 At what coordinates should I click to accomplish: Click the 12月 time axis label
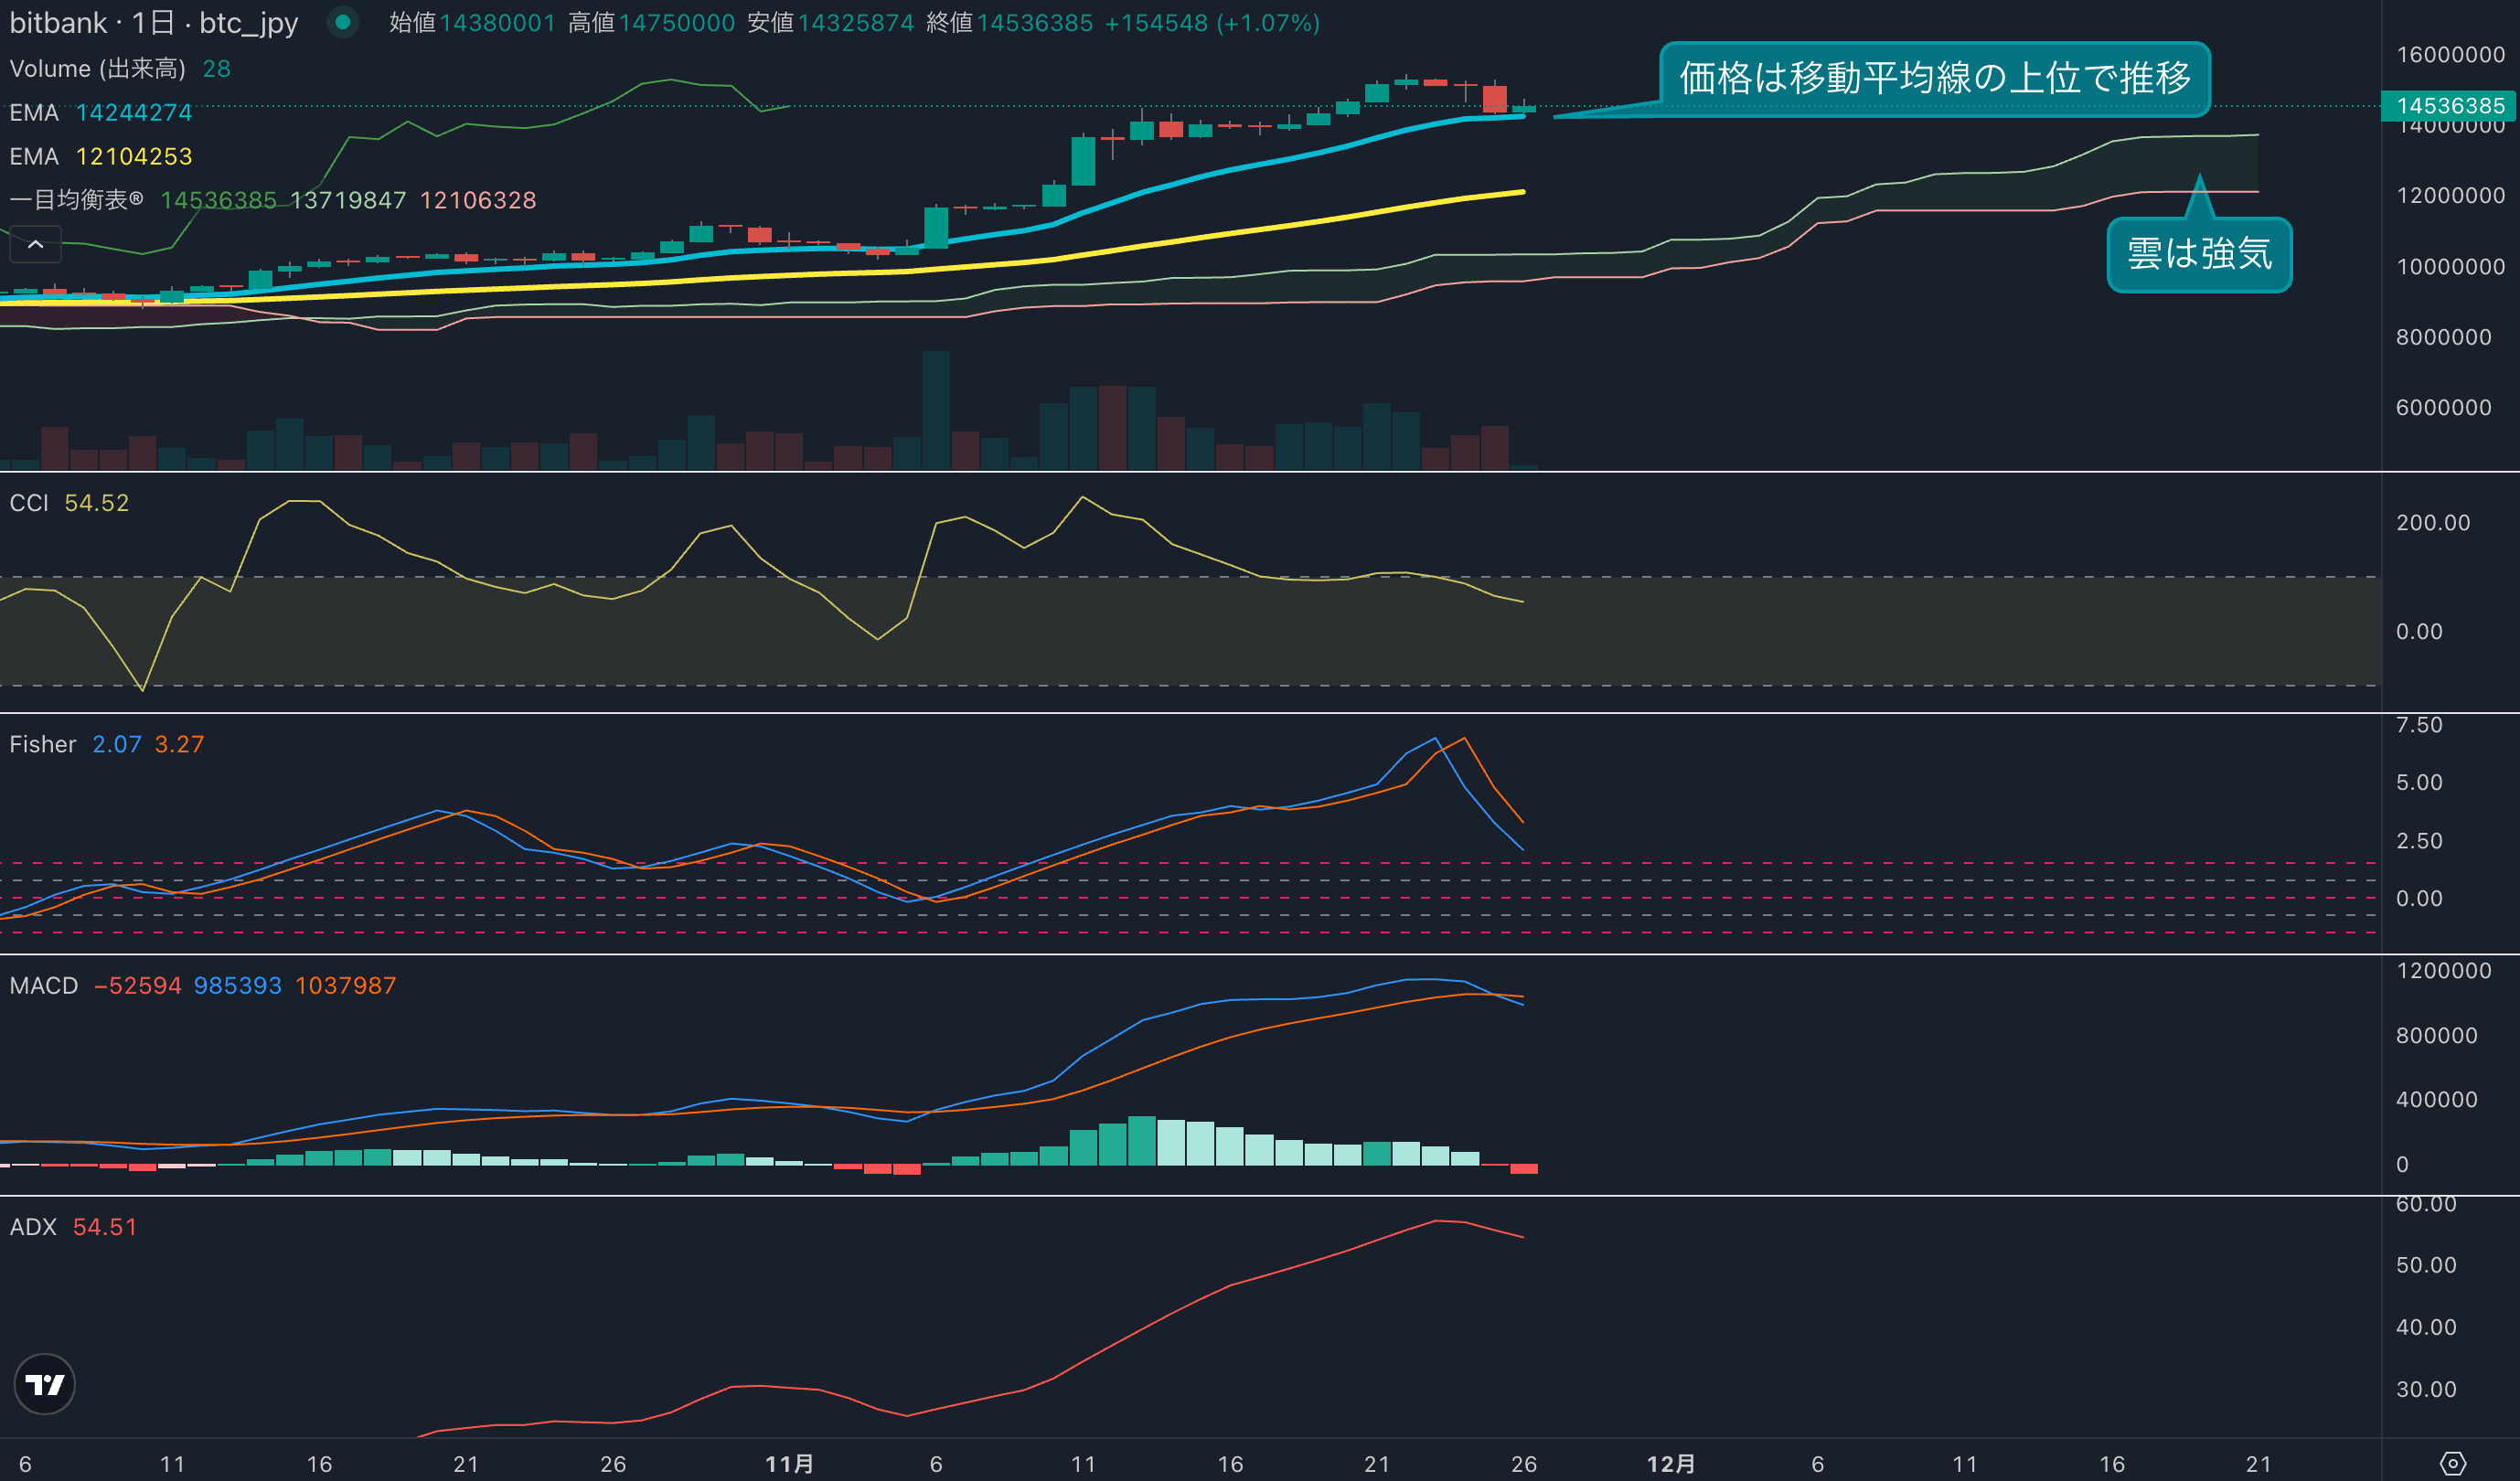pos(1670,1464)
